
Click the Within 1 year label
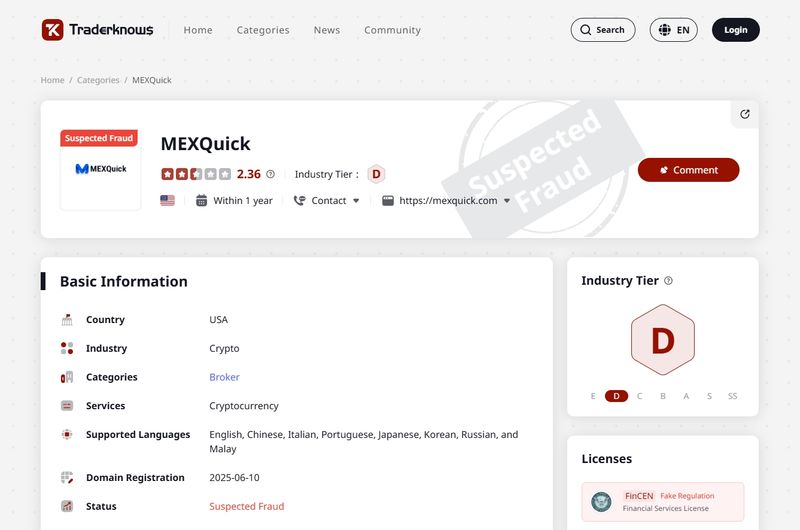click(x=243, y=200)
